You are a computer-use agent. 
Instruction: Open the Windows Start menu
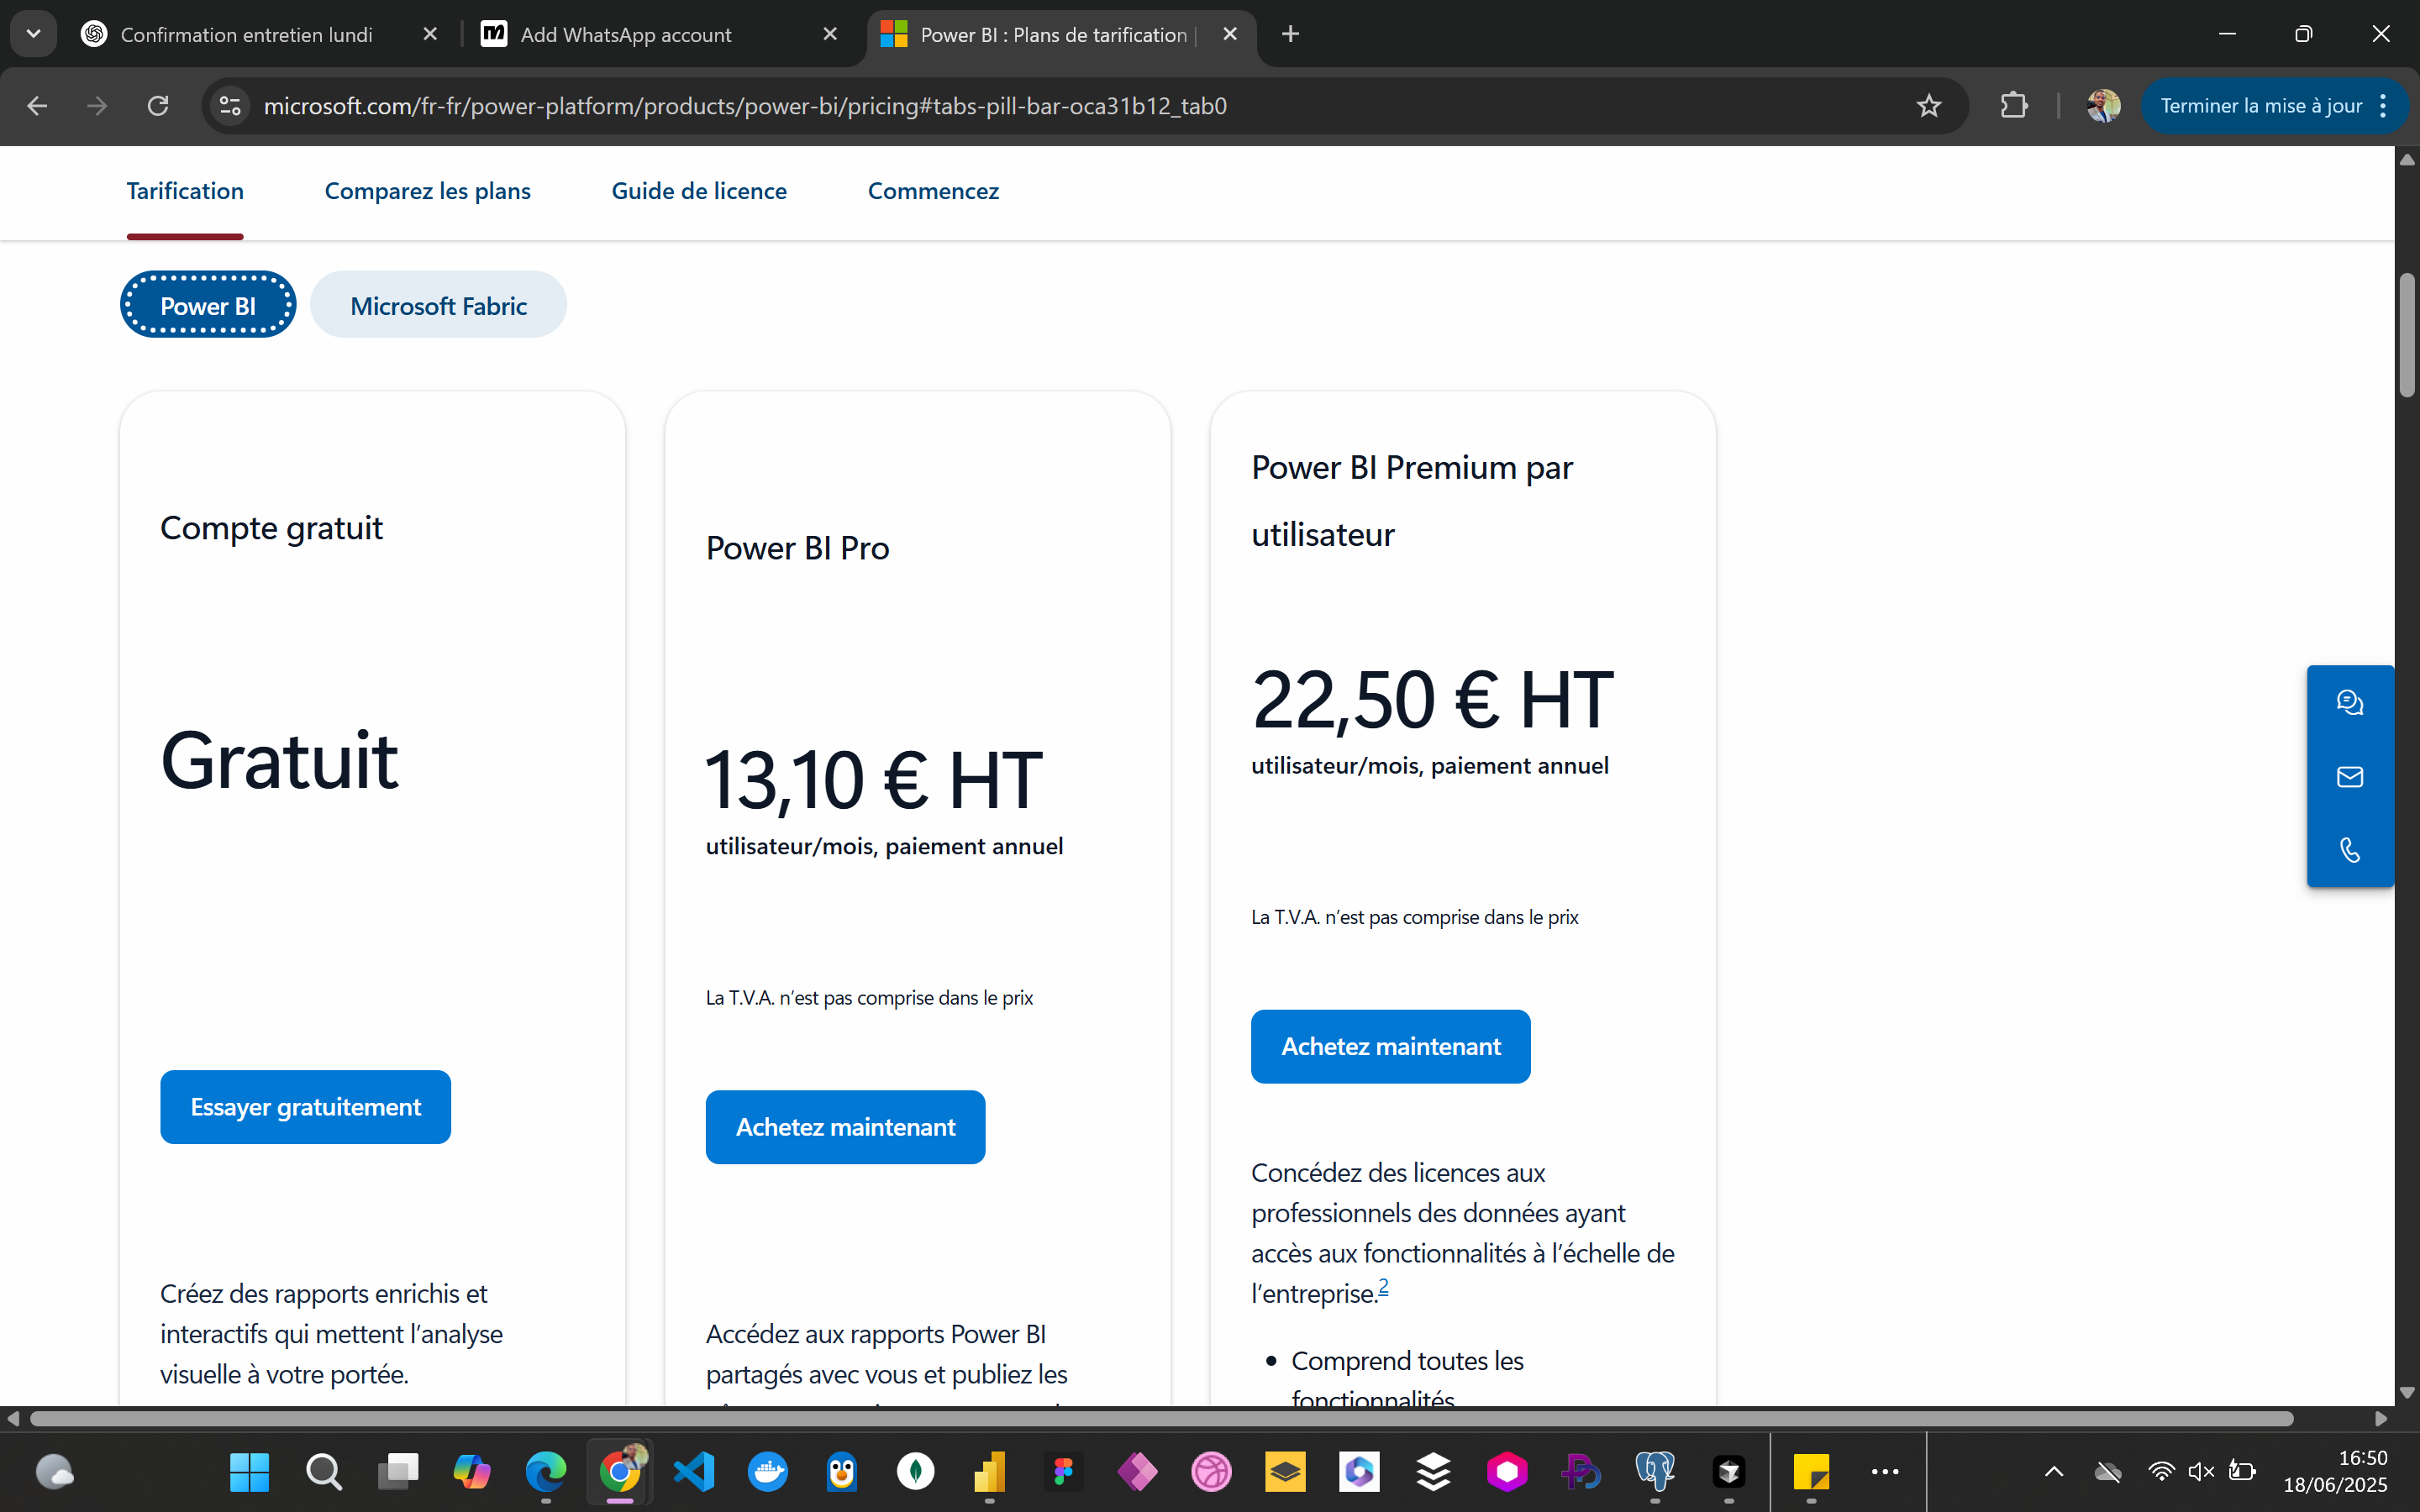249,1471
